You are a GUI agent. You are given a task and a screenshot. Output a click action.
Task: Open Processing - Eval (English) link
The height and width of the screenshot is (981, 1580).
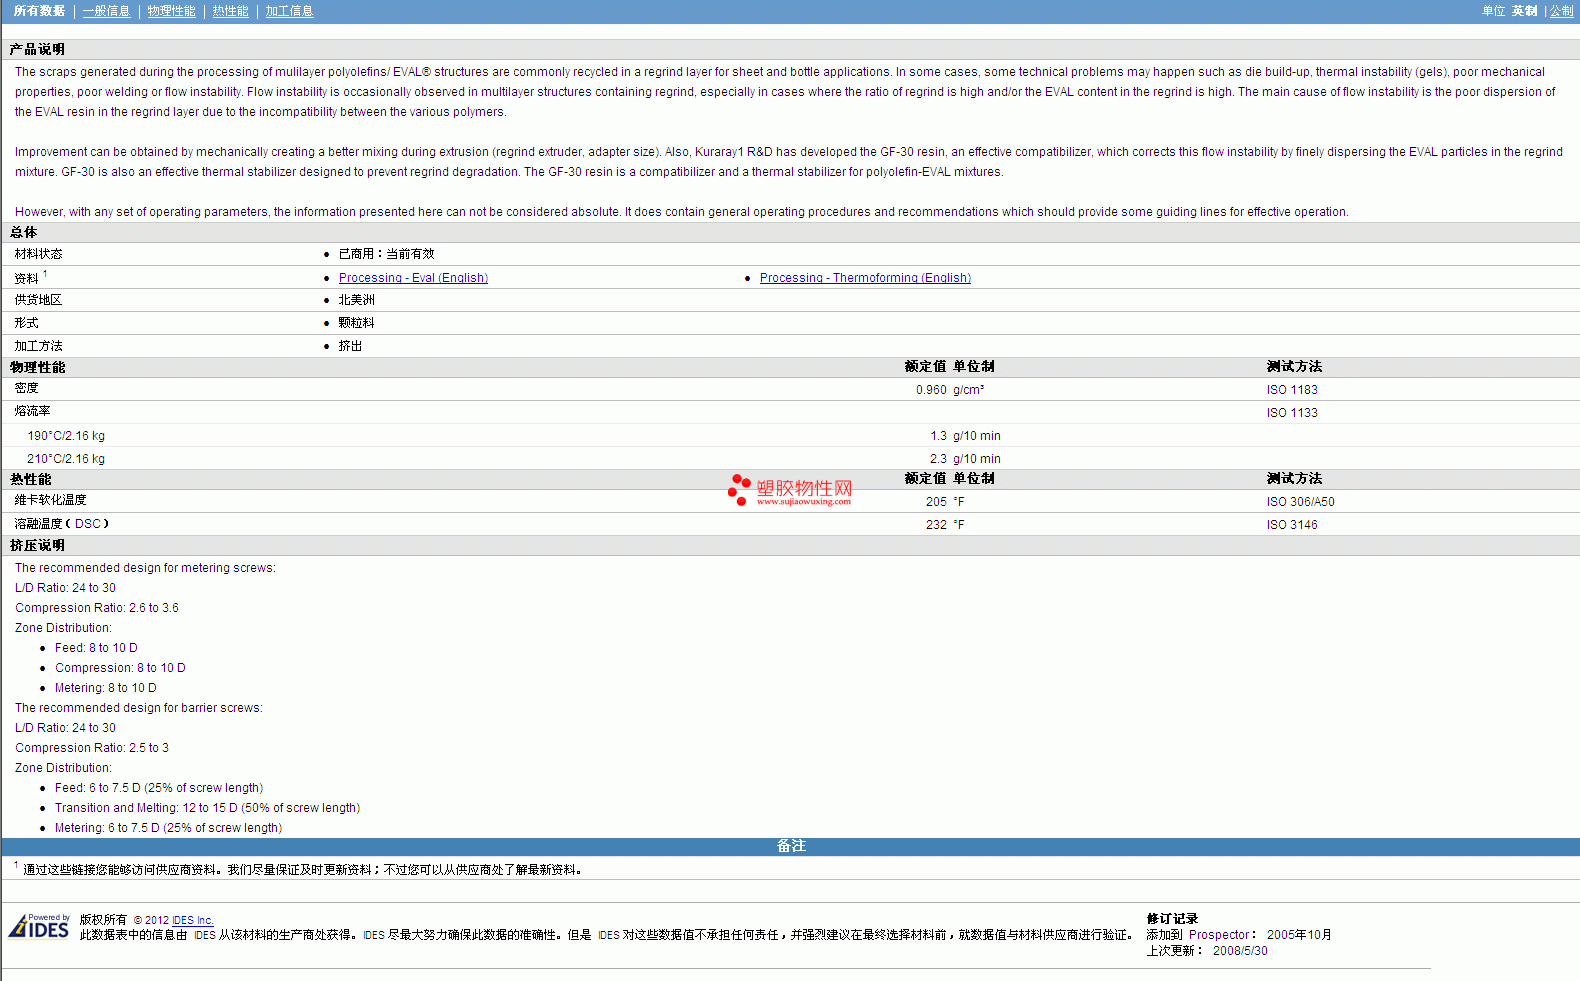[x=413, y=278]
